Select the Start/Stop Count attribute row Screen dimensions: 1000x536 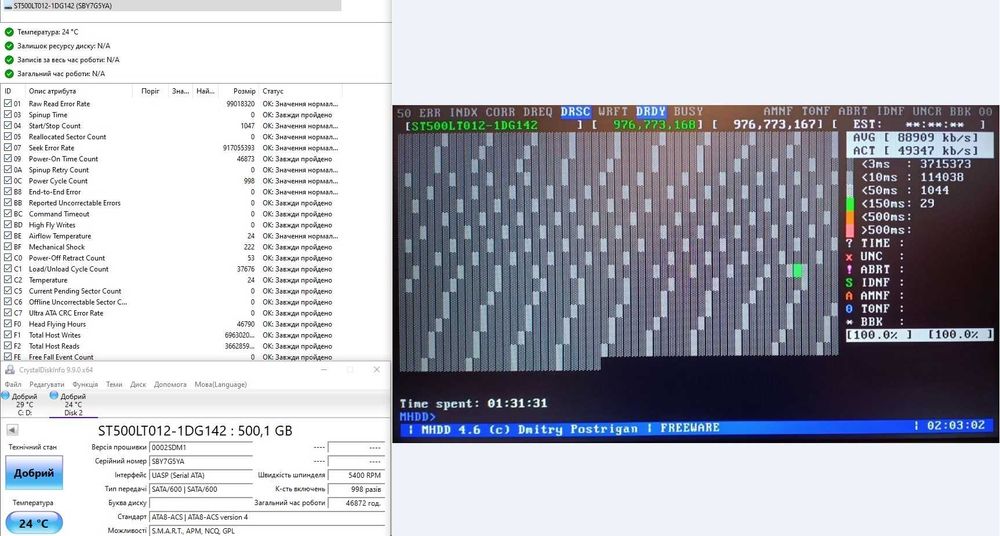pyautogui.click(x=172, y=126)
